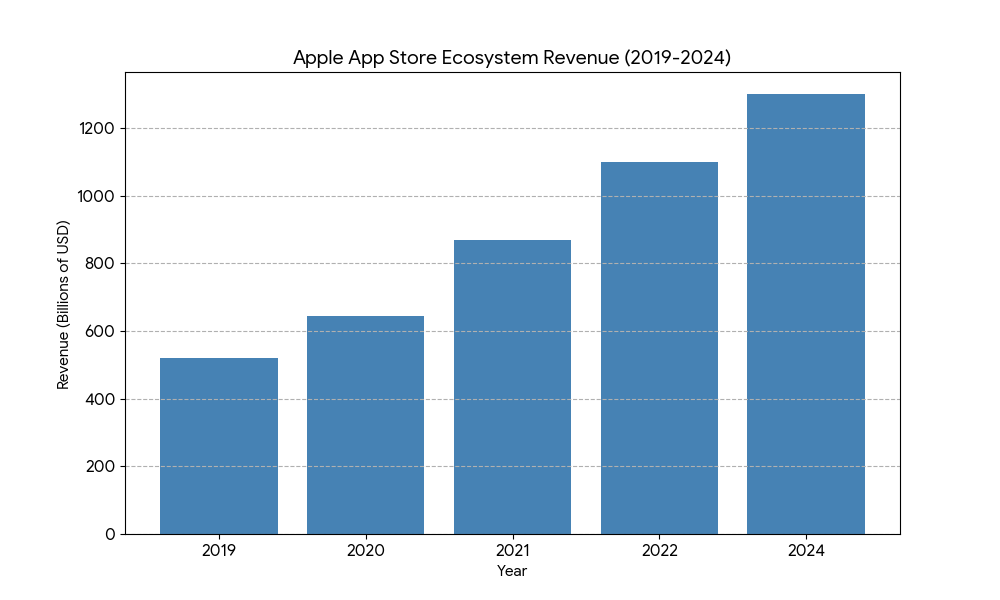Click the chart title about App Store revenue
Image resolution: width=1000 pixels, height=600 pixels.
(511, 58)
